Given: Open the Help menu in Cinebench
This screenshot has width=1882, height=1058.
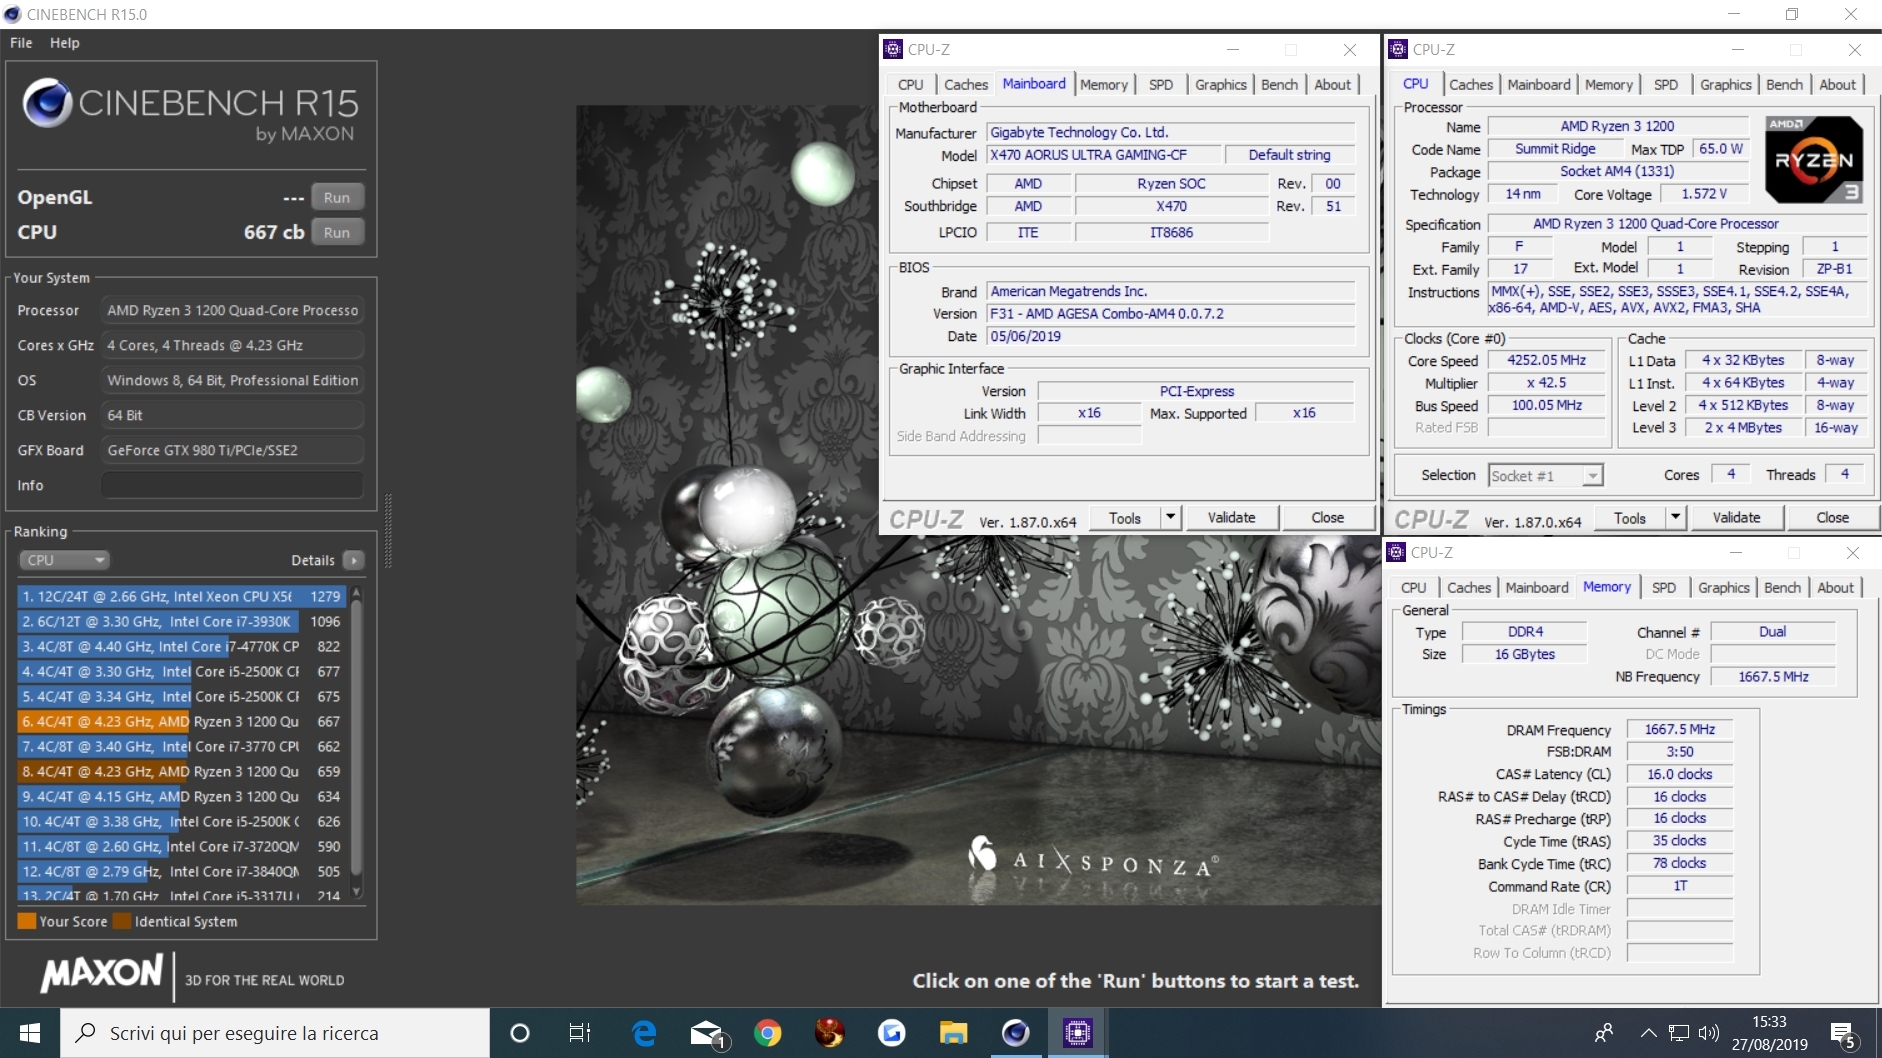Looking at the screenshot, I should (x=65, y=43).
